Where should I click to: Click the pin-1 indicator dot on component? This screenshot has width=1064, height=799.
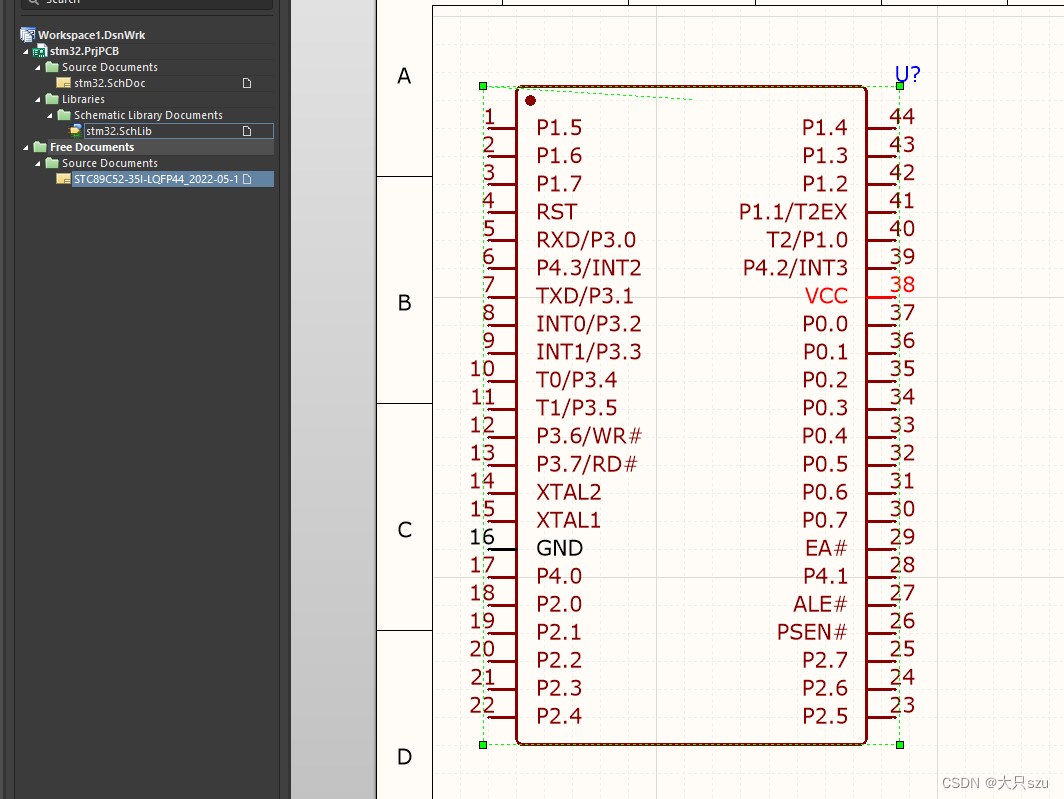531,100
